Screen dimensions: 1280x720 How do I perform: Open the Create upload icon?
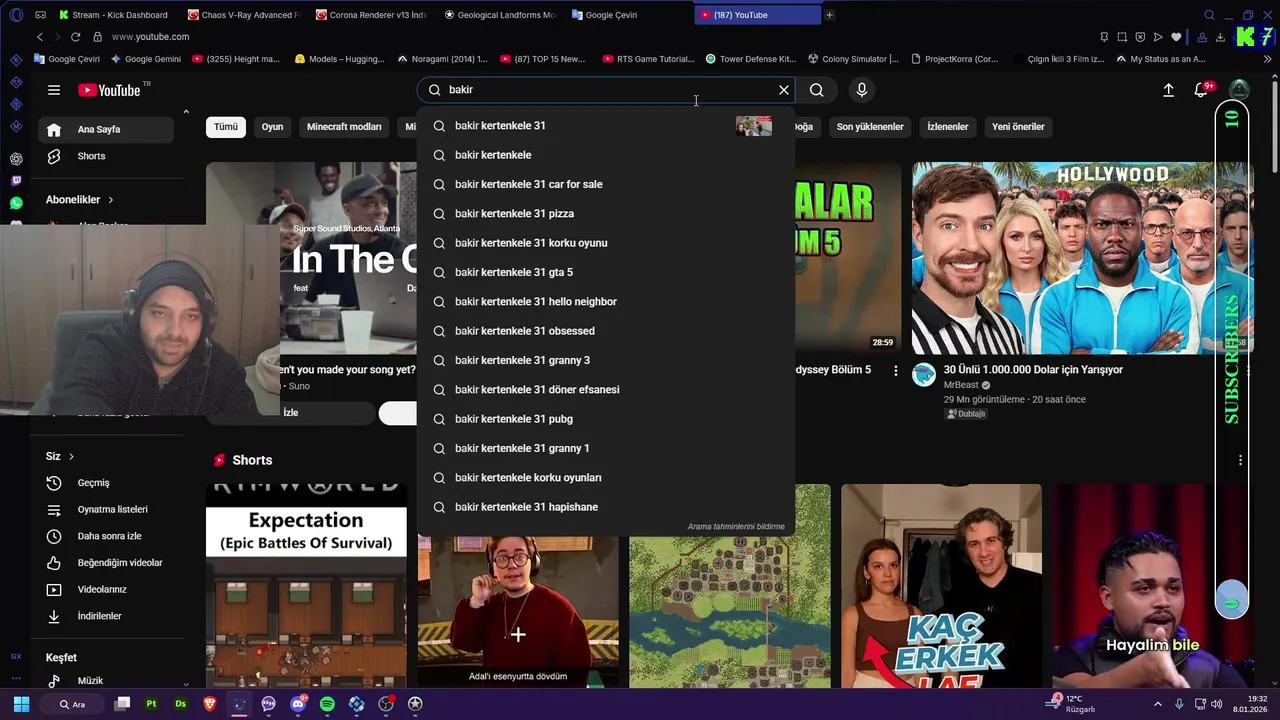[x=1168, y=90]
